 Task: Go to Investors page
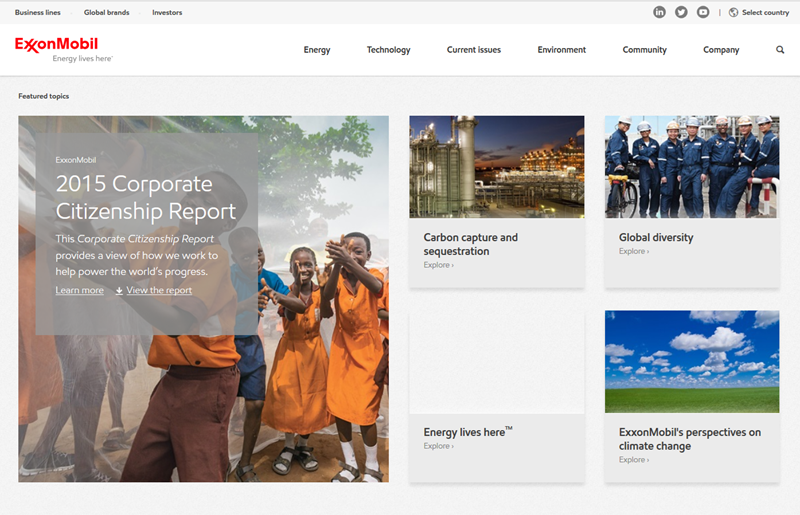(167, 12)
